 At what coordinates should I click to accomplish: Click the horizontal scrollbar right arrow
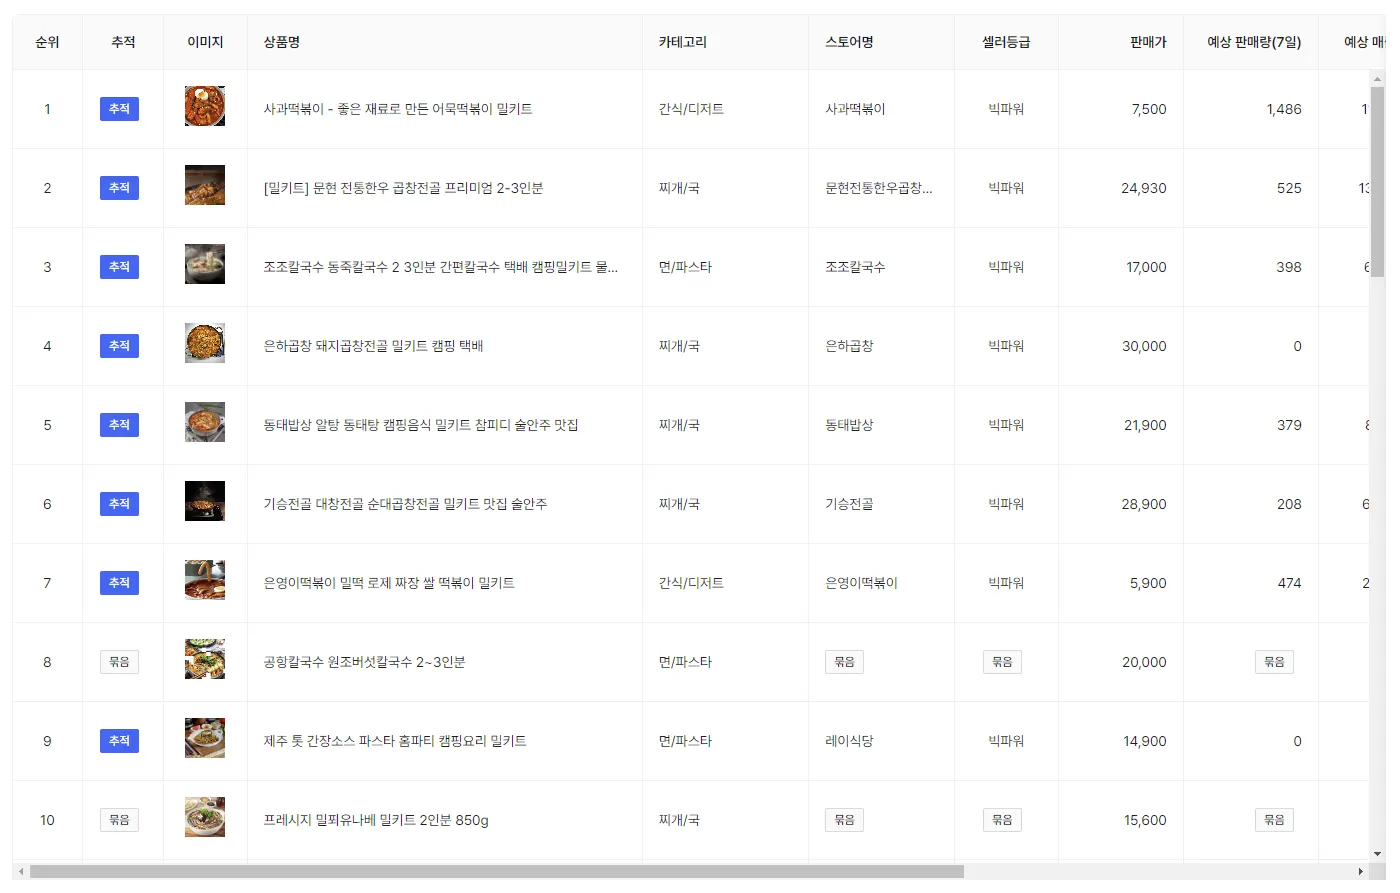point(1360,872)
